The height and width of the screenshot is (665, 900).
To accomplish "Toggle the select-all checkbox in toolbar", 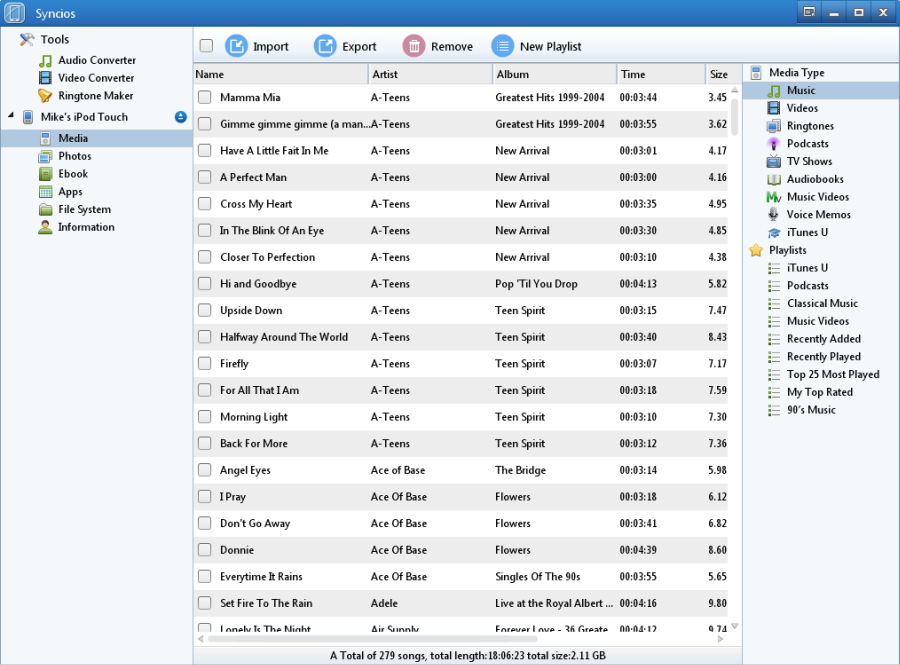I will [206, 46].
